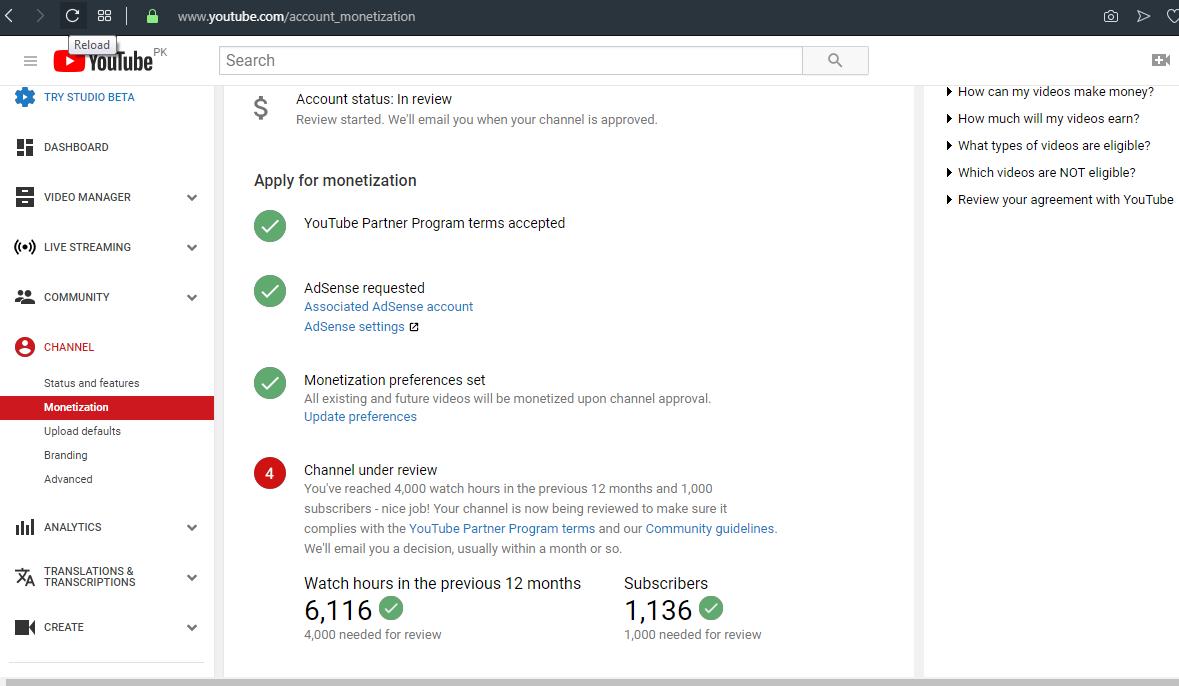Open Advanced channel settings

coord(68,480)
